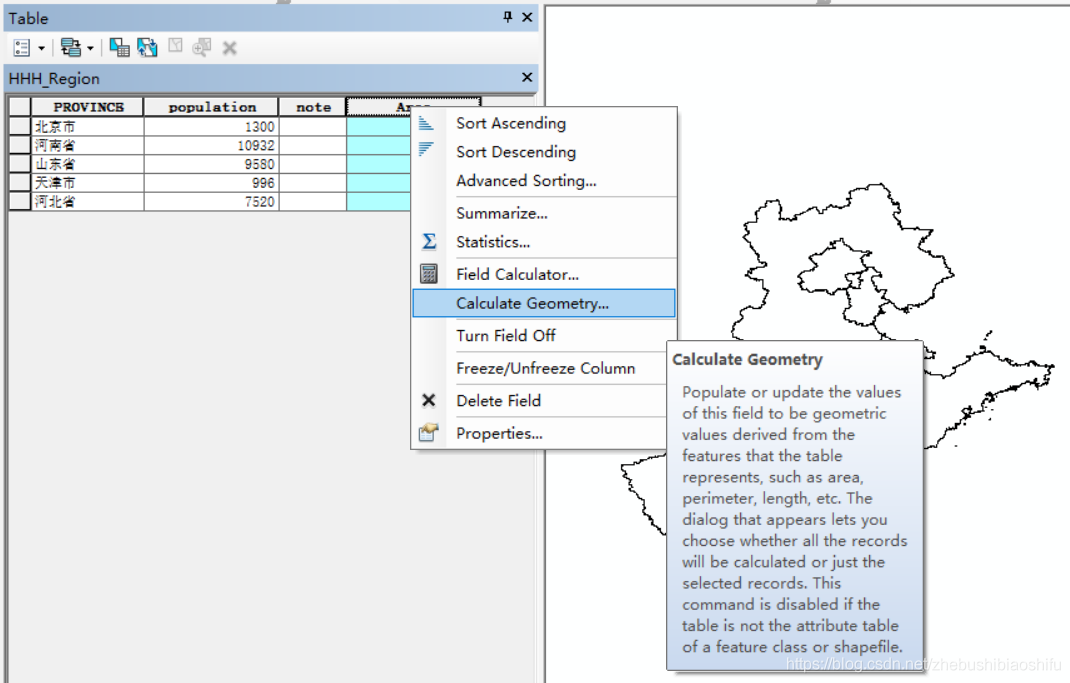The width and height of the screenshot is (1070, 683).
Task: Close the HHH_Region attribute table
Action: [526, 77]
